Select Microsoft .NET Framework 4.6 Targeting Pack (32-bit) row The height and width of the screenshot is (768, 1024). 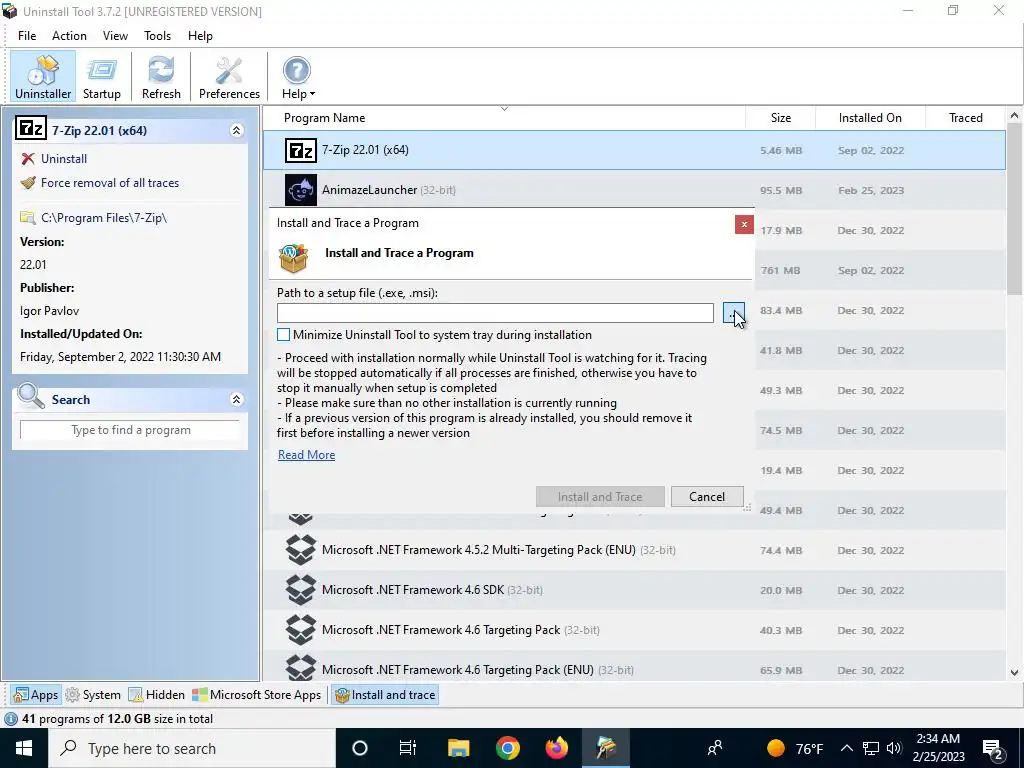coord(633,630)
